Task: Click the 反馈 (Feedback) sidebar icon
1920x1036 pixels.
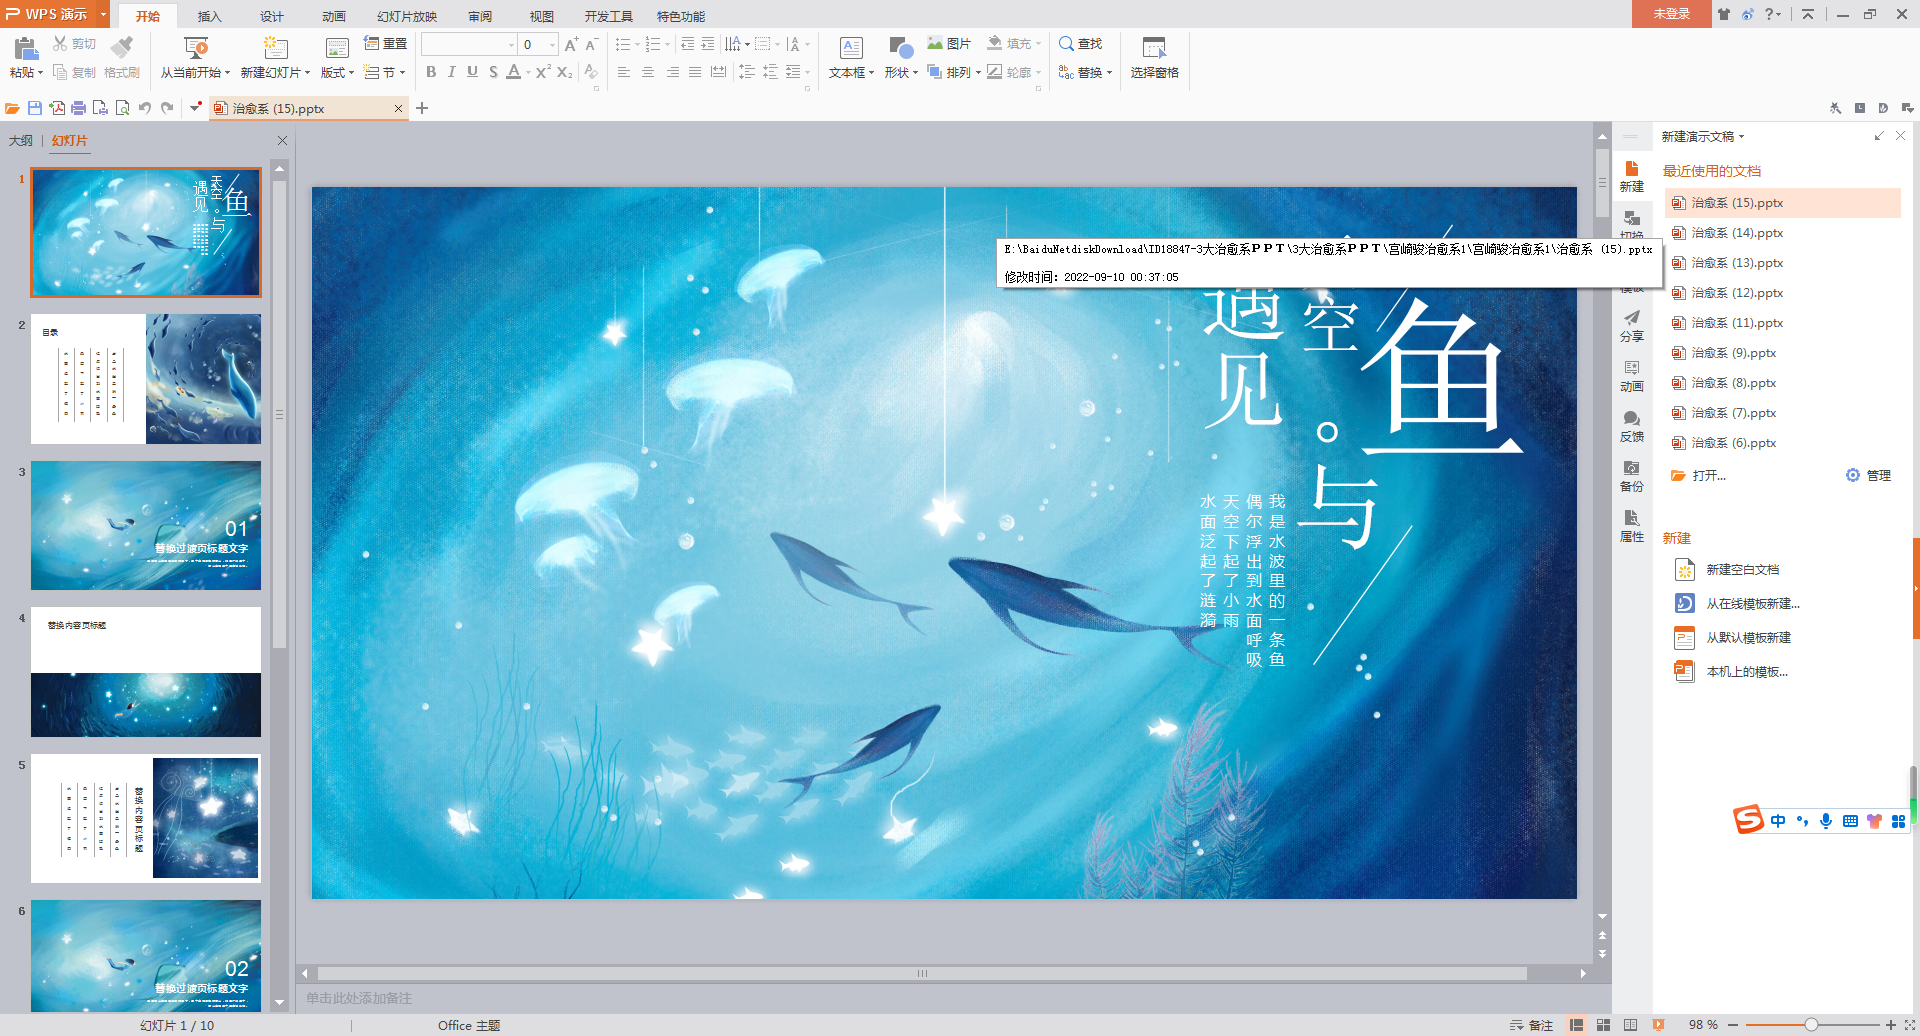Action: pyautogui.click(x=1632, y=426)
